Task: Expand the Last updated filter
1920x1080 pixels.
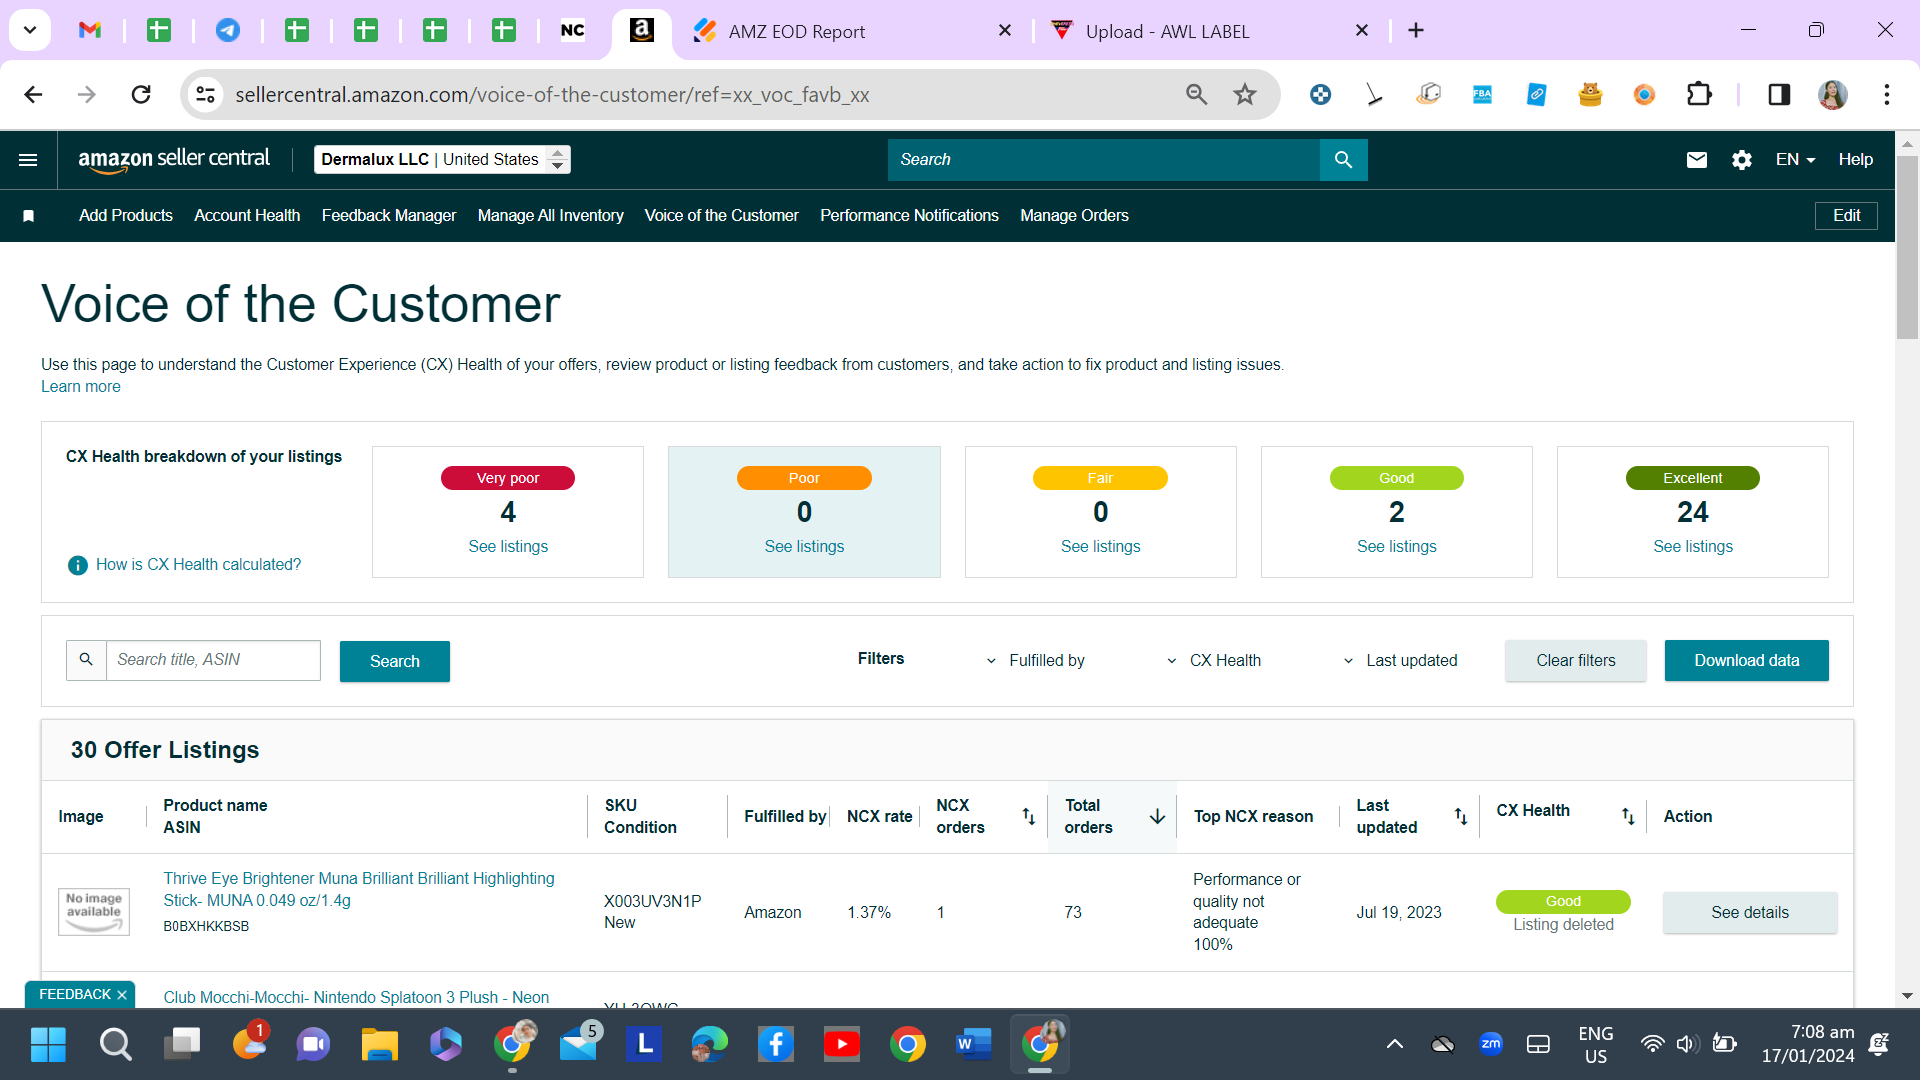Action: [1400, 661]
